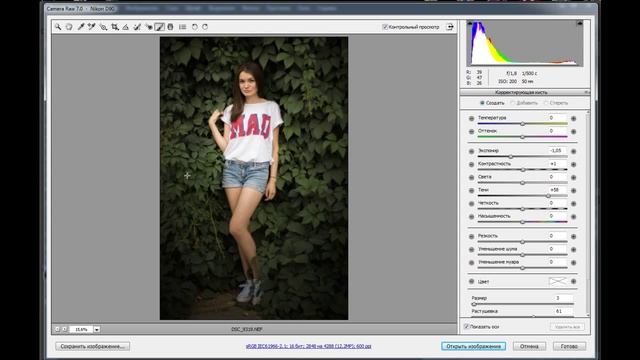
Task: Click plus icon beside Уменьшение шума
Action: tap(573, 249)
